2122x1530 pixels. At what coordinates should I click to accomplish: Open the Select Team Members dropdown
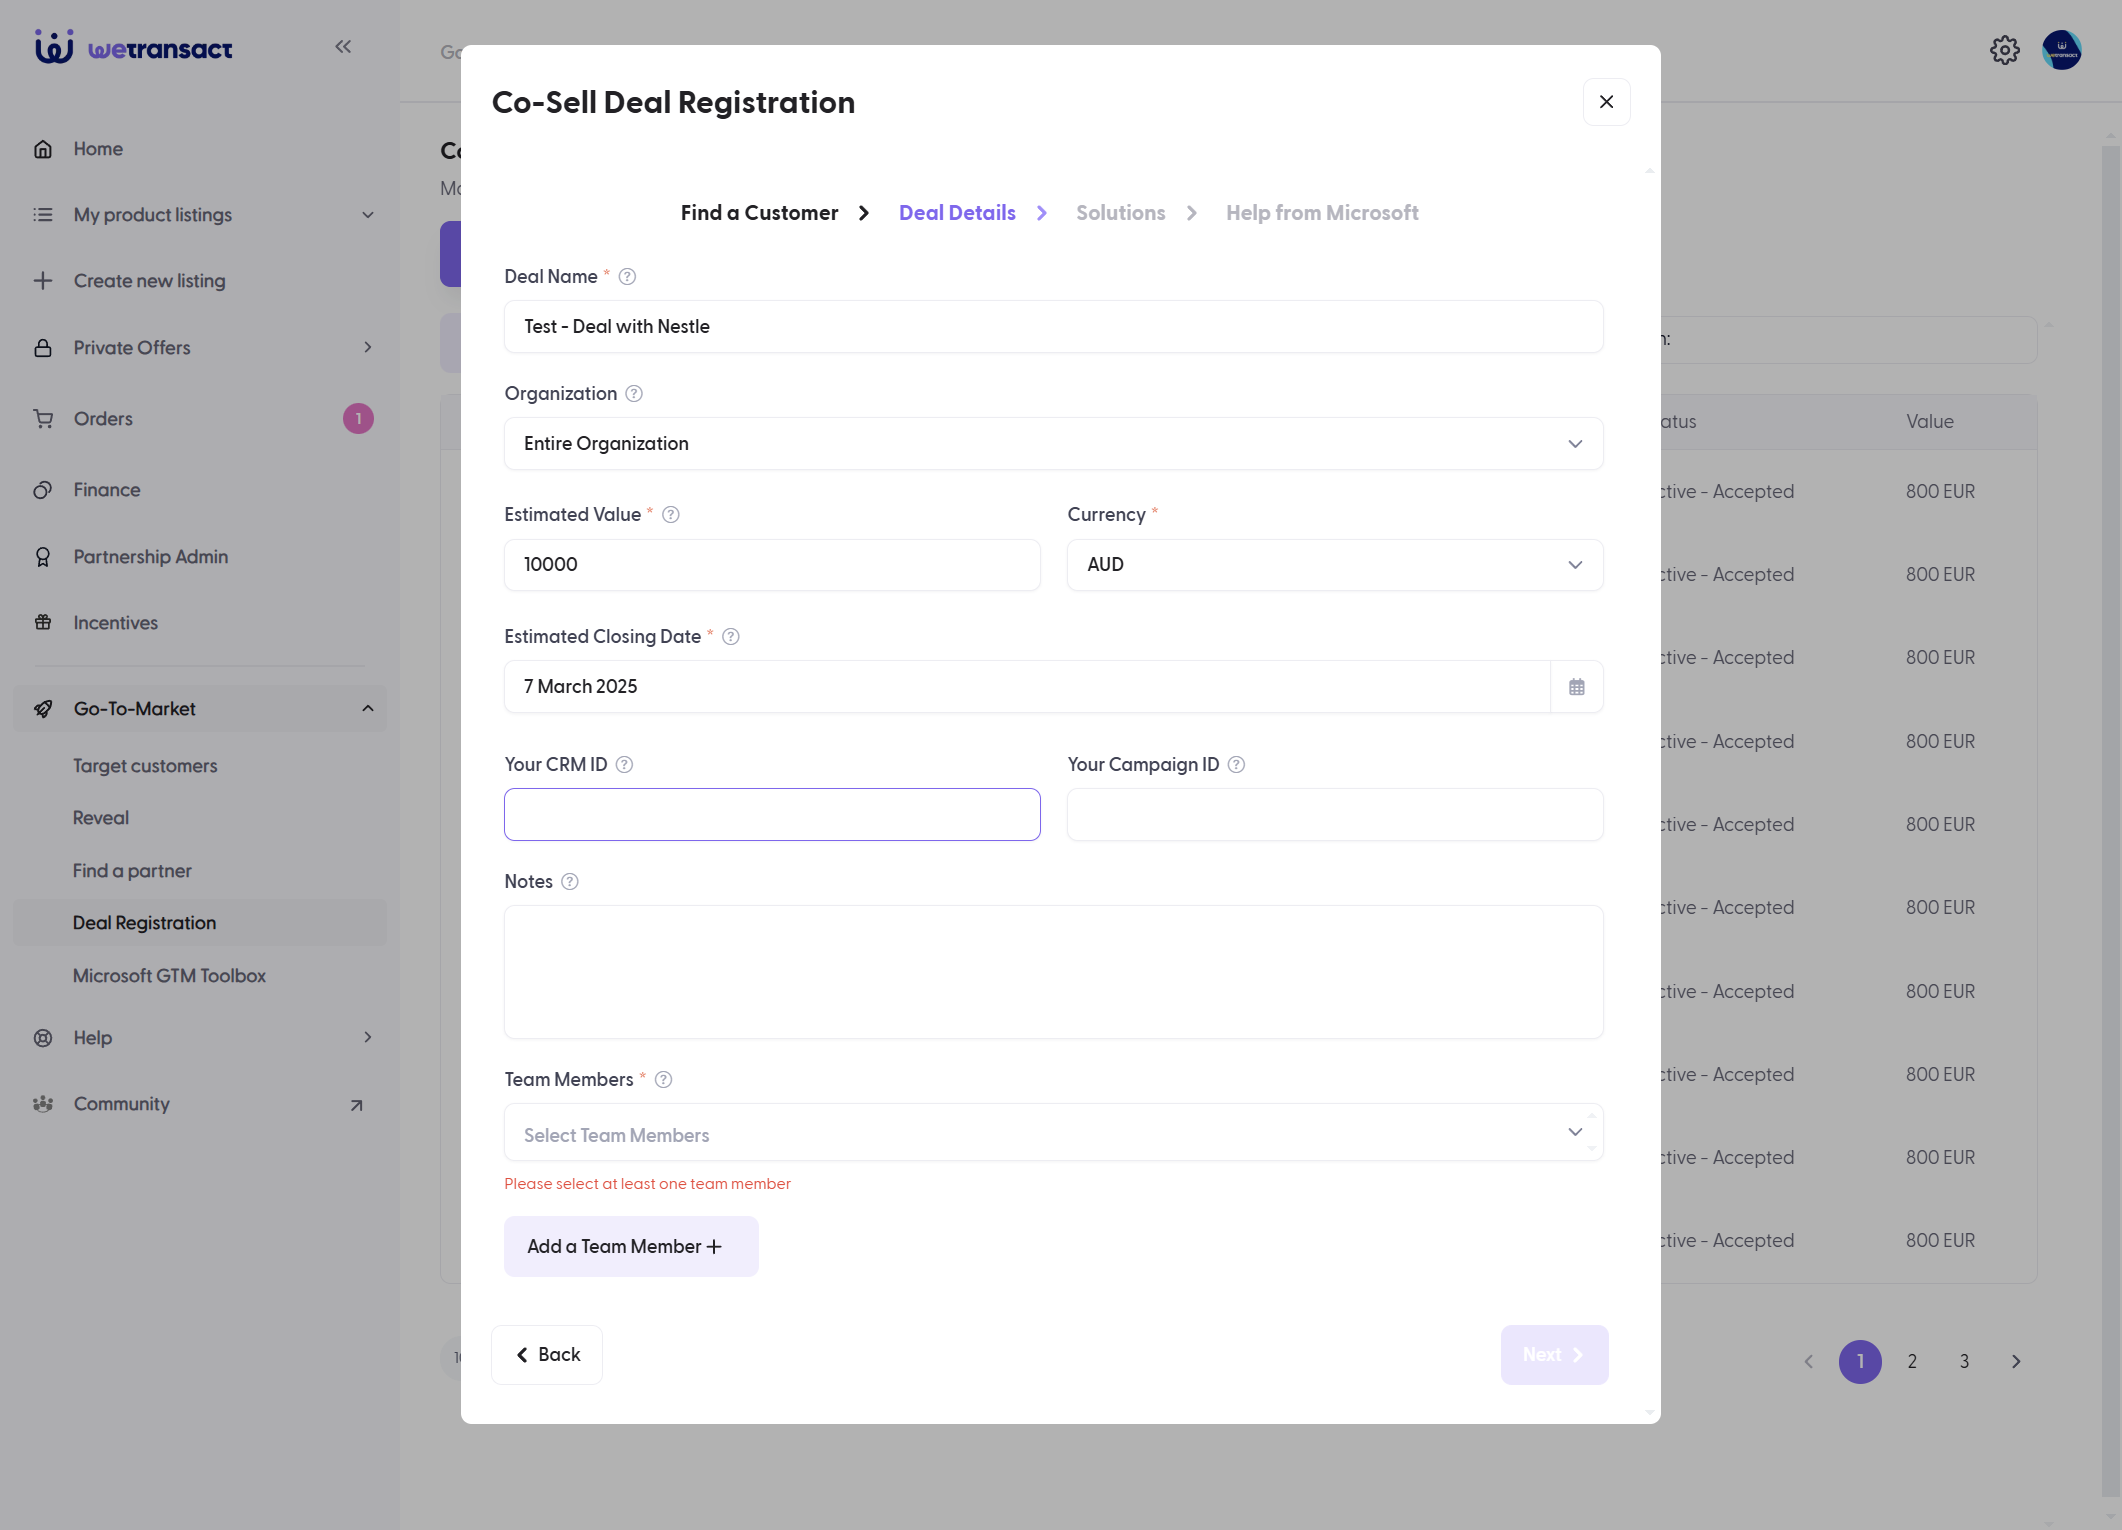pyautogui.click(x=1053, y=1133)
